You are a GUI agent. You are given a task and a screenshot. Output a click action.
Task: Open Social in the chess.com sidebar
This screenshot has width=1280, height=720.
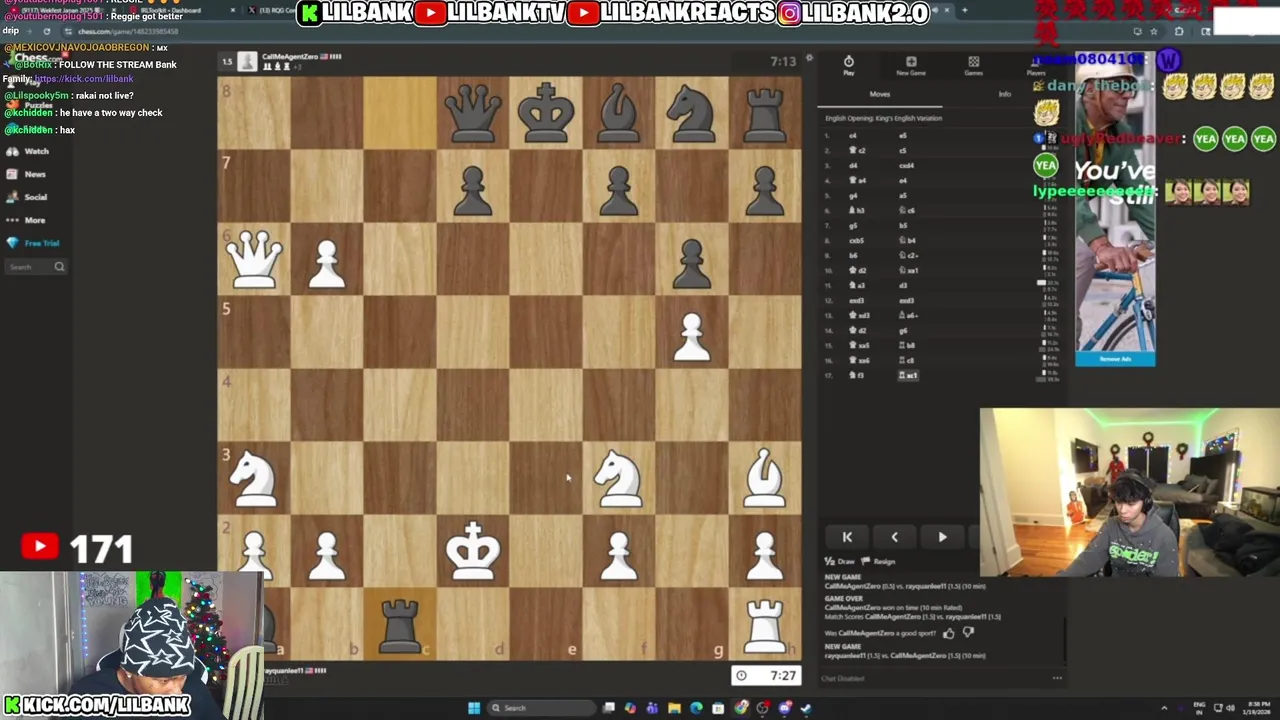27,197
